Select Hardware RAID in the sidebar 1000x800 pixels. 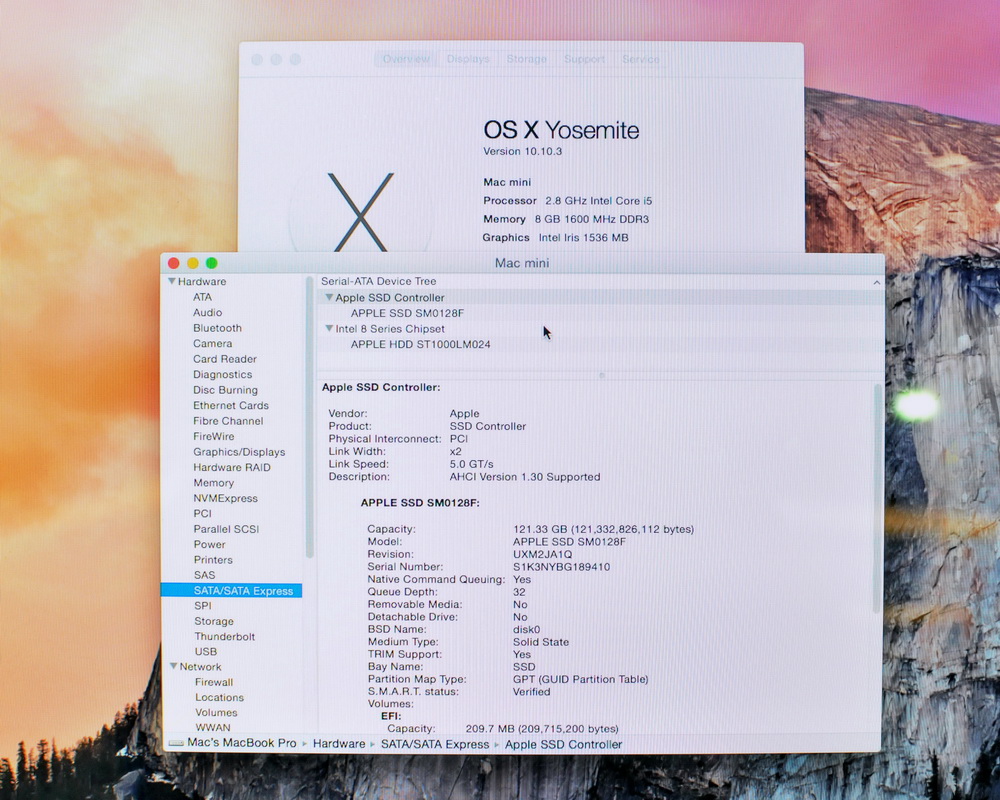tap(232, 467)
